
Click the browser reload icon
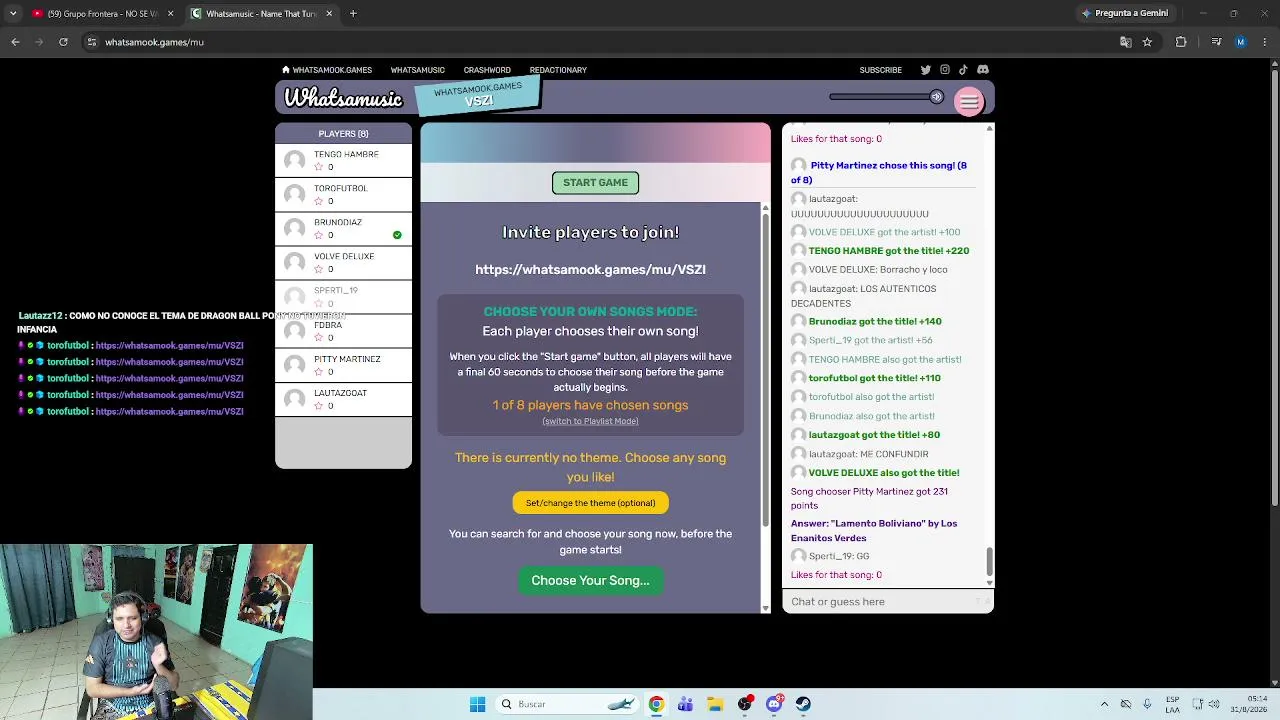pos(63,42)
